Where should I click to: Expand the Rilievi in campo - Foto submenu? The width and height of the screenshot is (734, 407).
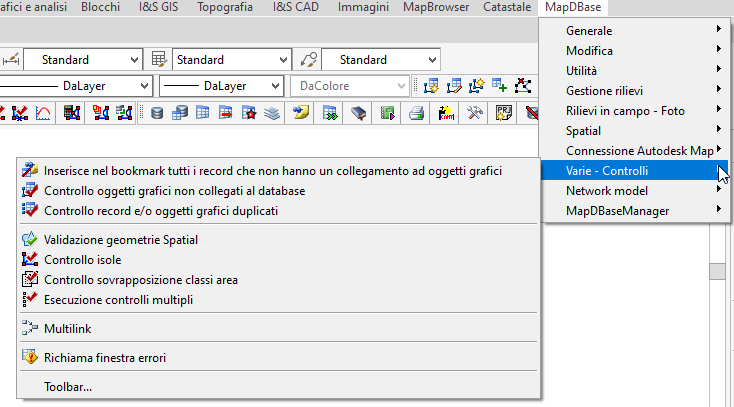coord(634,111)
